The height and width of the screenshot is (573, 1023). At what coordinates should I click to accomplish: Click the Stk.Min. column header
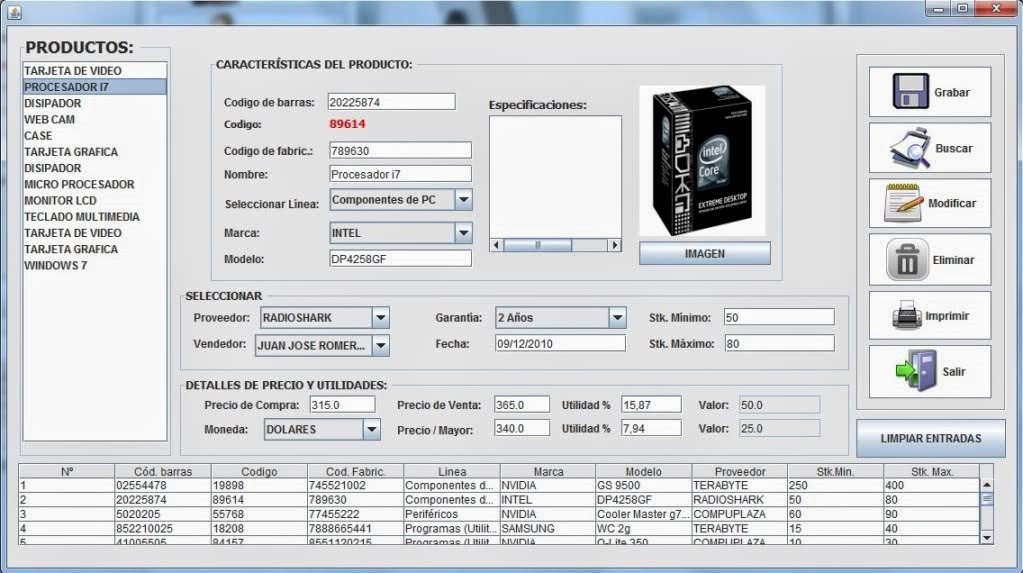(x=835, y=471)
